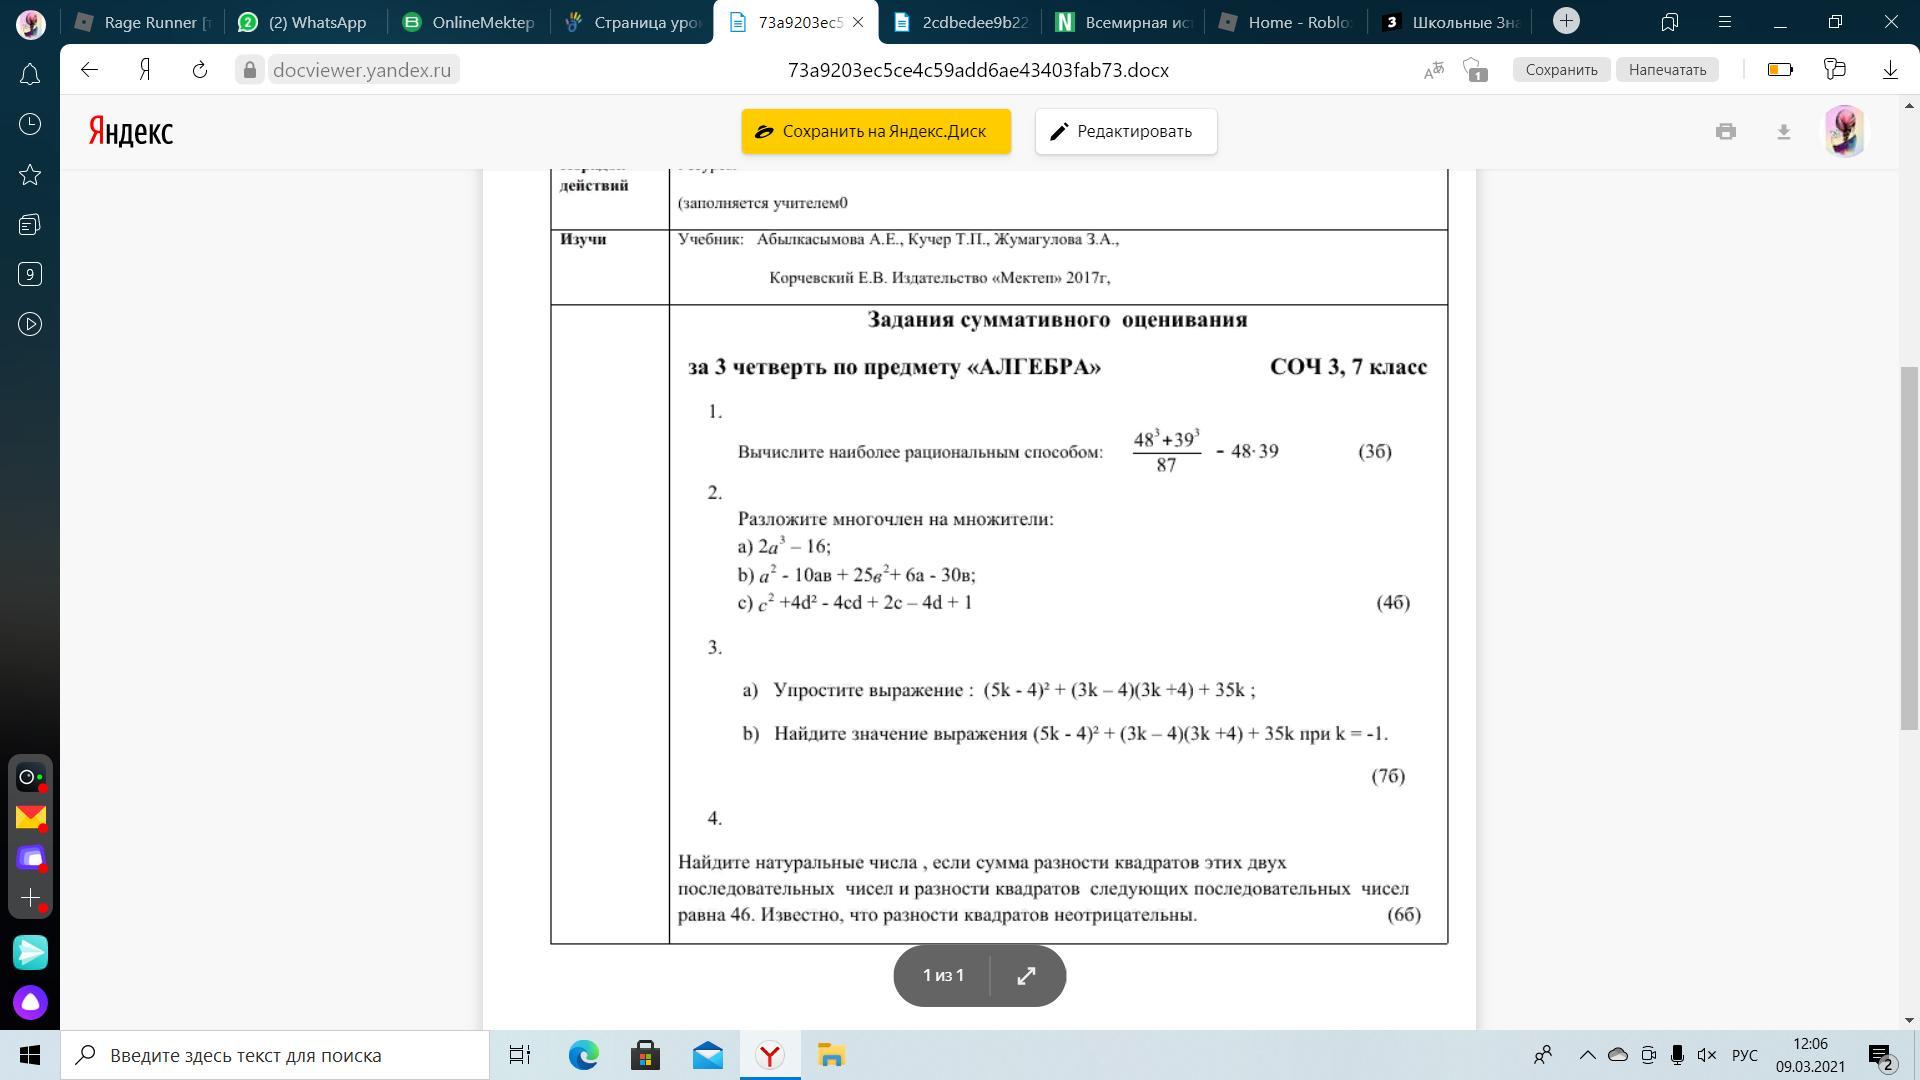Open page translation icon in address bar

click(1434, 70)
